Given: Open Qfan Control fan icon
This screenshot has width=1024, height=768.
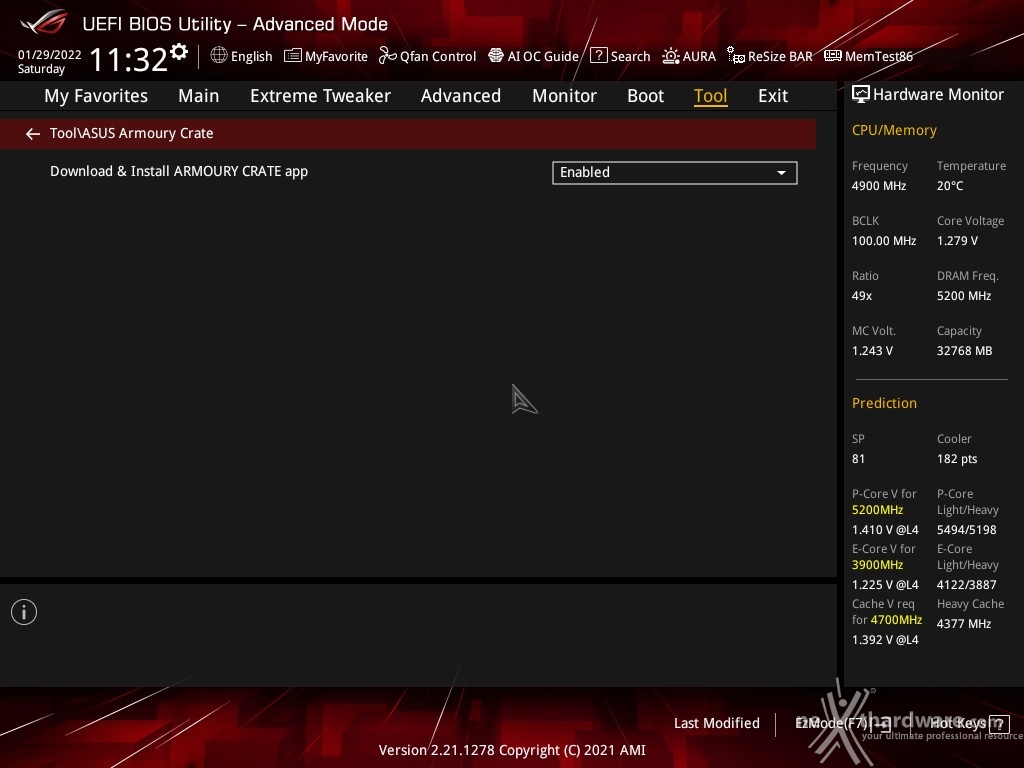Looking at the screenshot, I should pyautogui.click(x=387, y=56).
